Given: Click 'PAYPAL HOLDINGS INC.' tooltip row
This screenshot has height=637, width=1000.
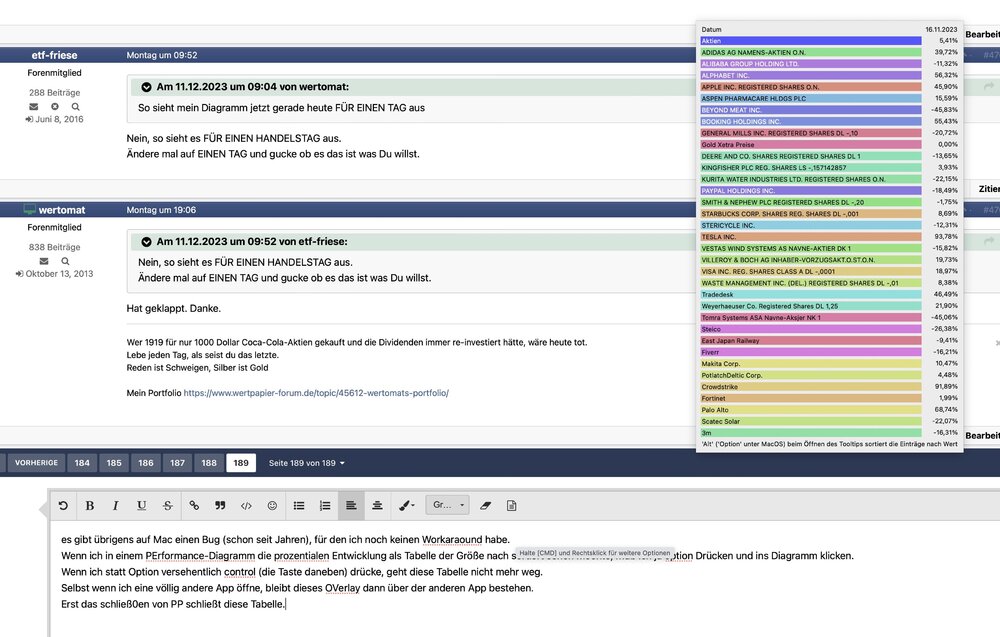Looking at the screenshot, I should coord(811,191).
